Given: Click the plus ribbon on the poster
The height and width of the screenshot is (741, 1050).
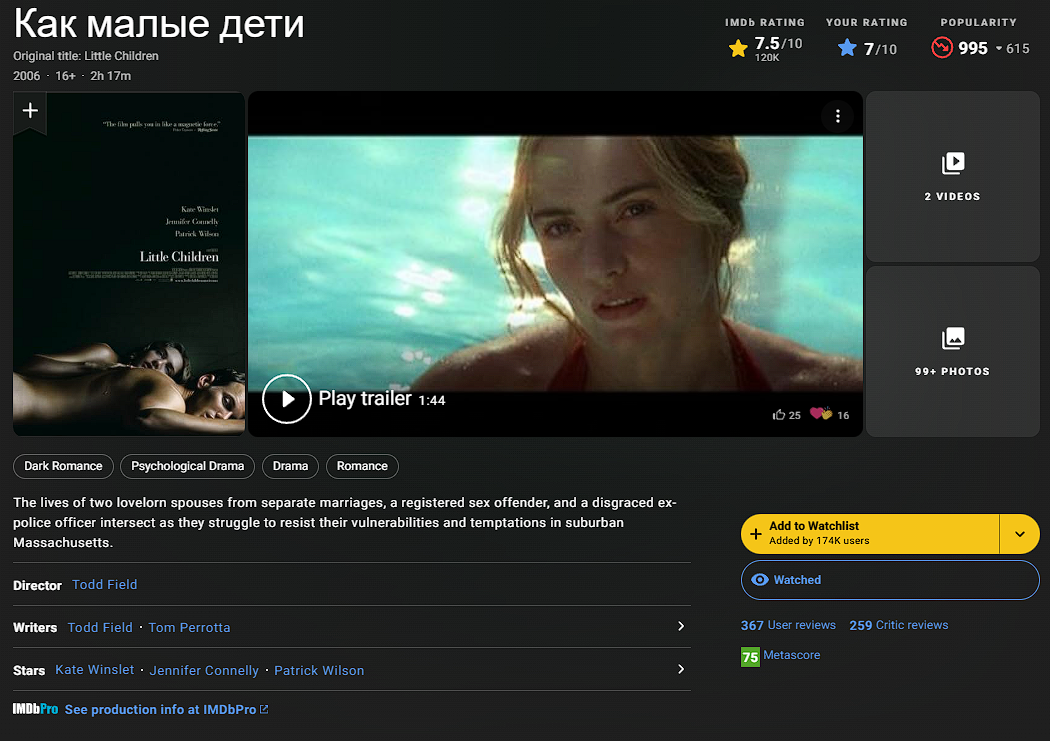Looking at the screenshot, I should 30,111.
